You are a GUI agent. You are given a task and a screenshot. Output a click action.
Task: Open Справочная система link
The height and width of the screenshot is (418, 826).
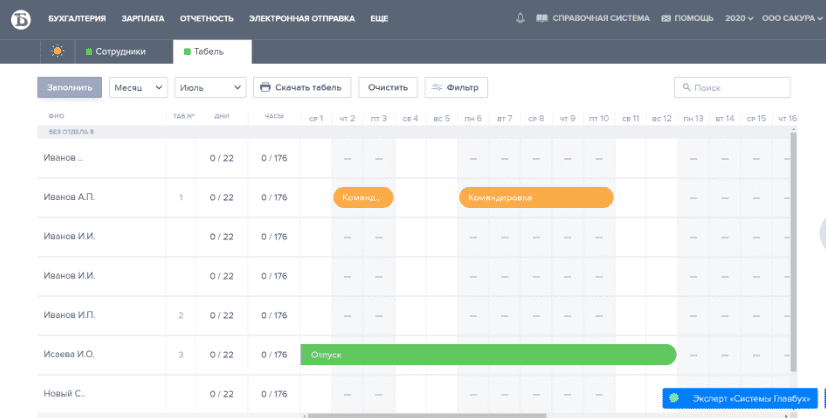click(x=593, y=18)
